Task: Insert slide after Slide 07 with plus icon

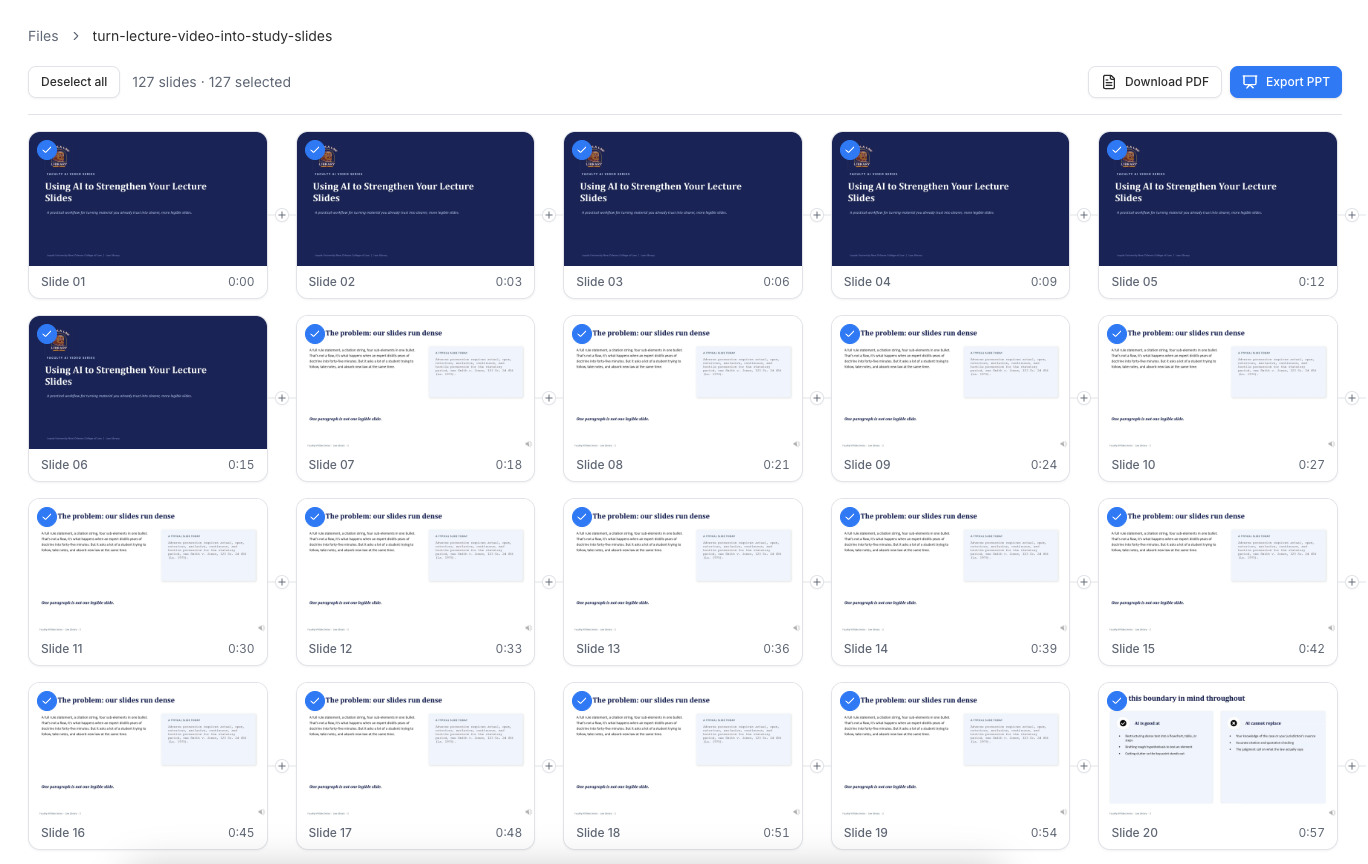Action: coord(549,398)
